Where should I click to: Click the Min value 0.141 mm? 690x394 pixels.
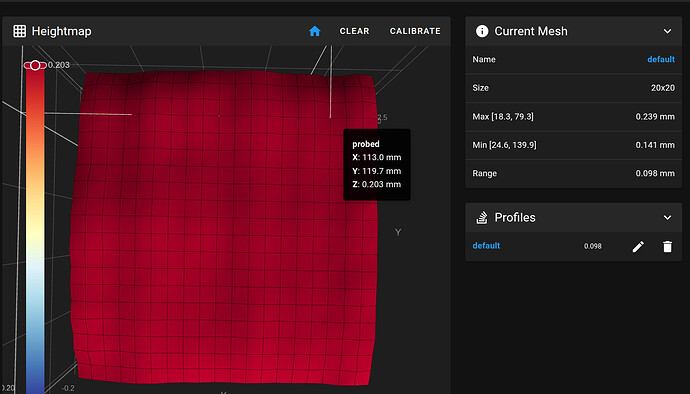pyautogui.click(x=655, y=145)
